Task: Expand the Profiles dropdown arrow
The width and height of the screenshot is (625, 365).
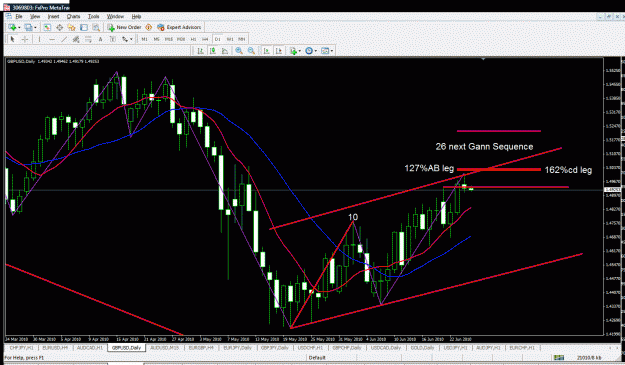Action: (35, 27)
